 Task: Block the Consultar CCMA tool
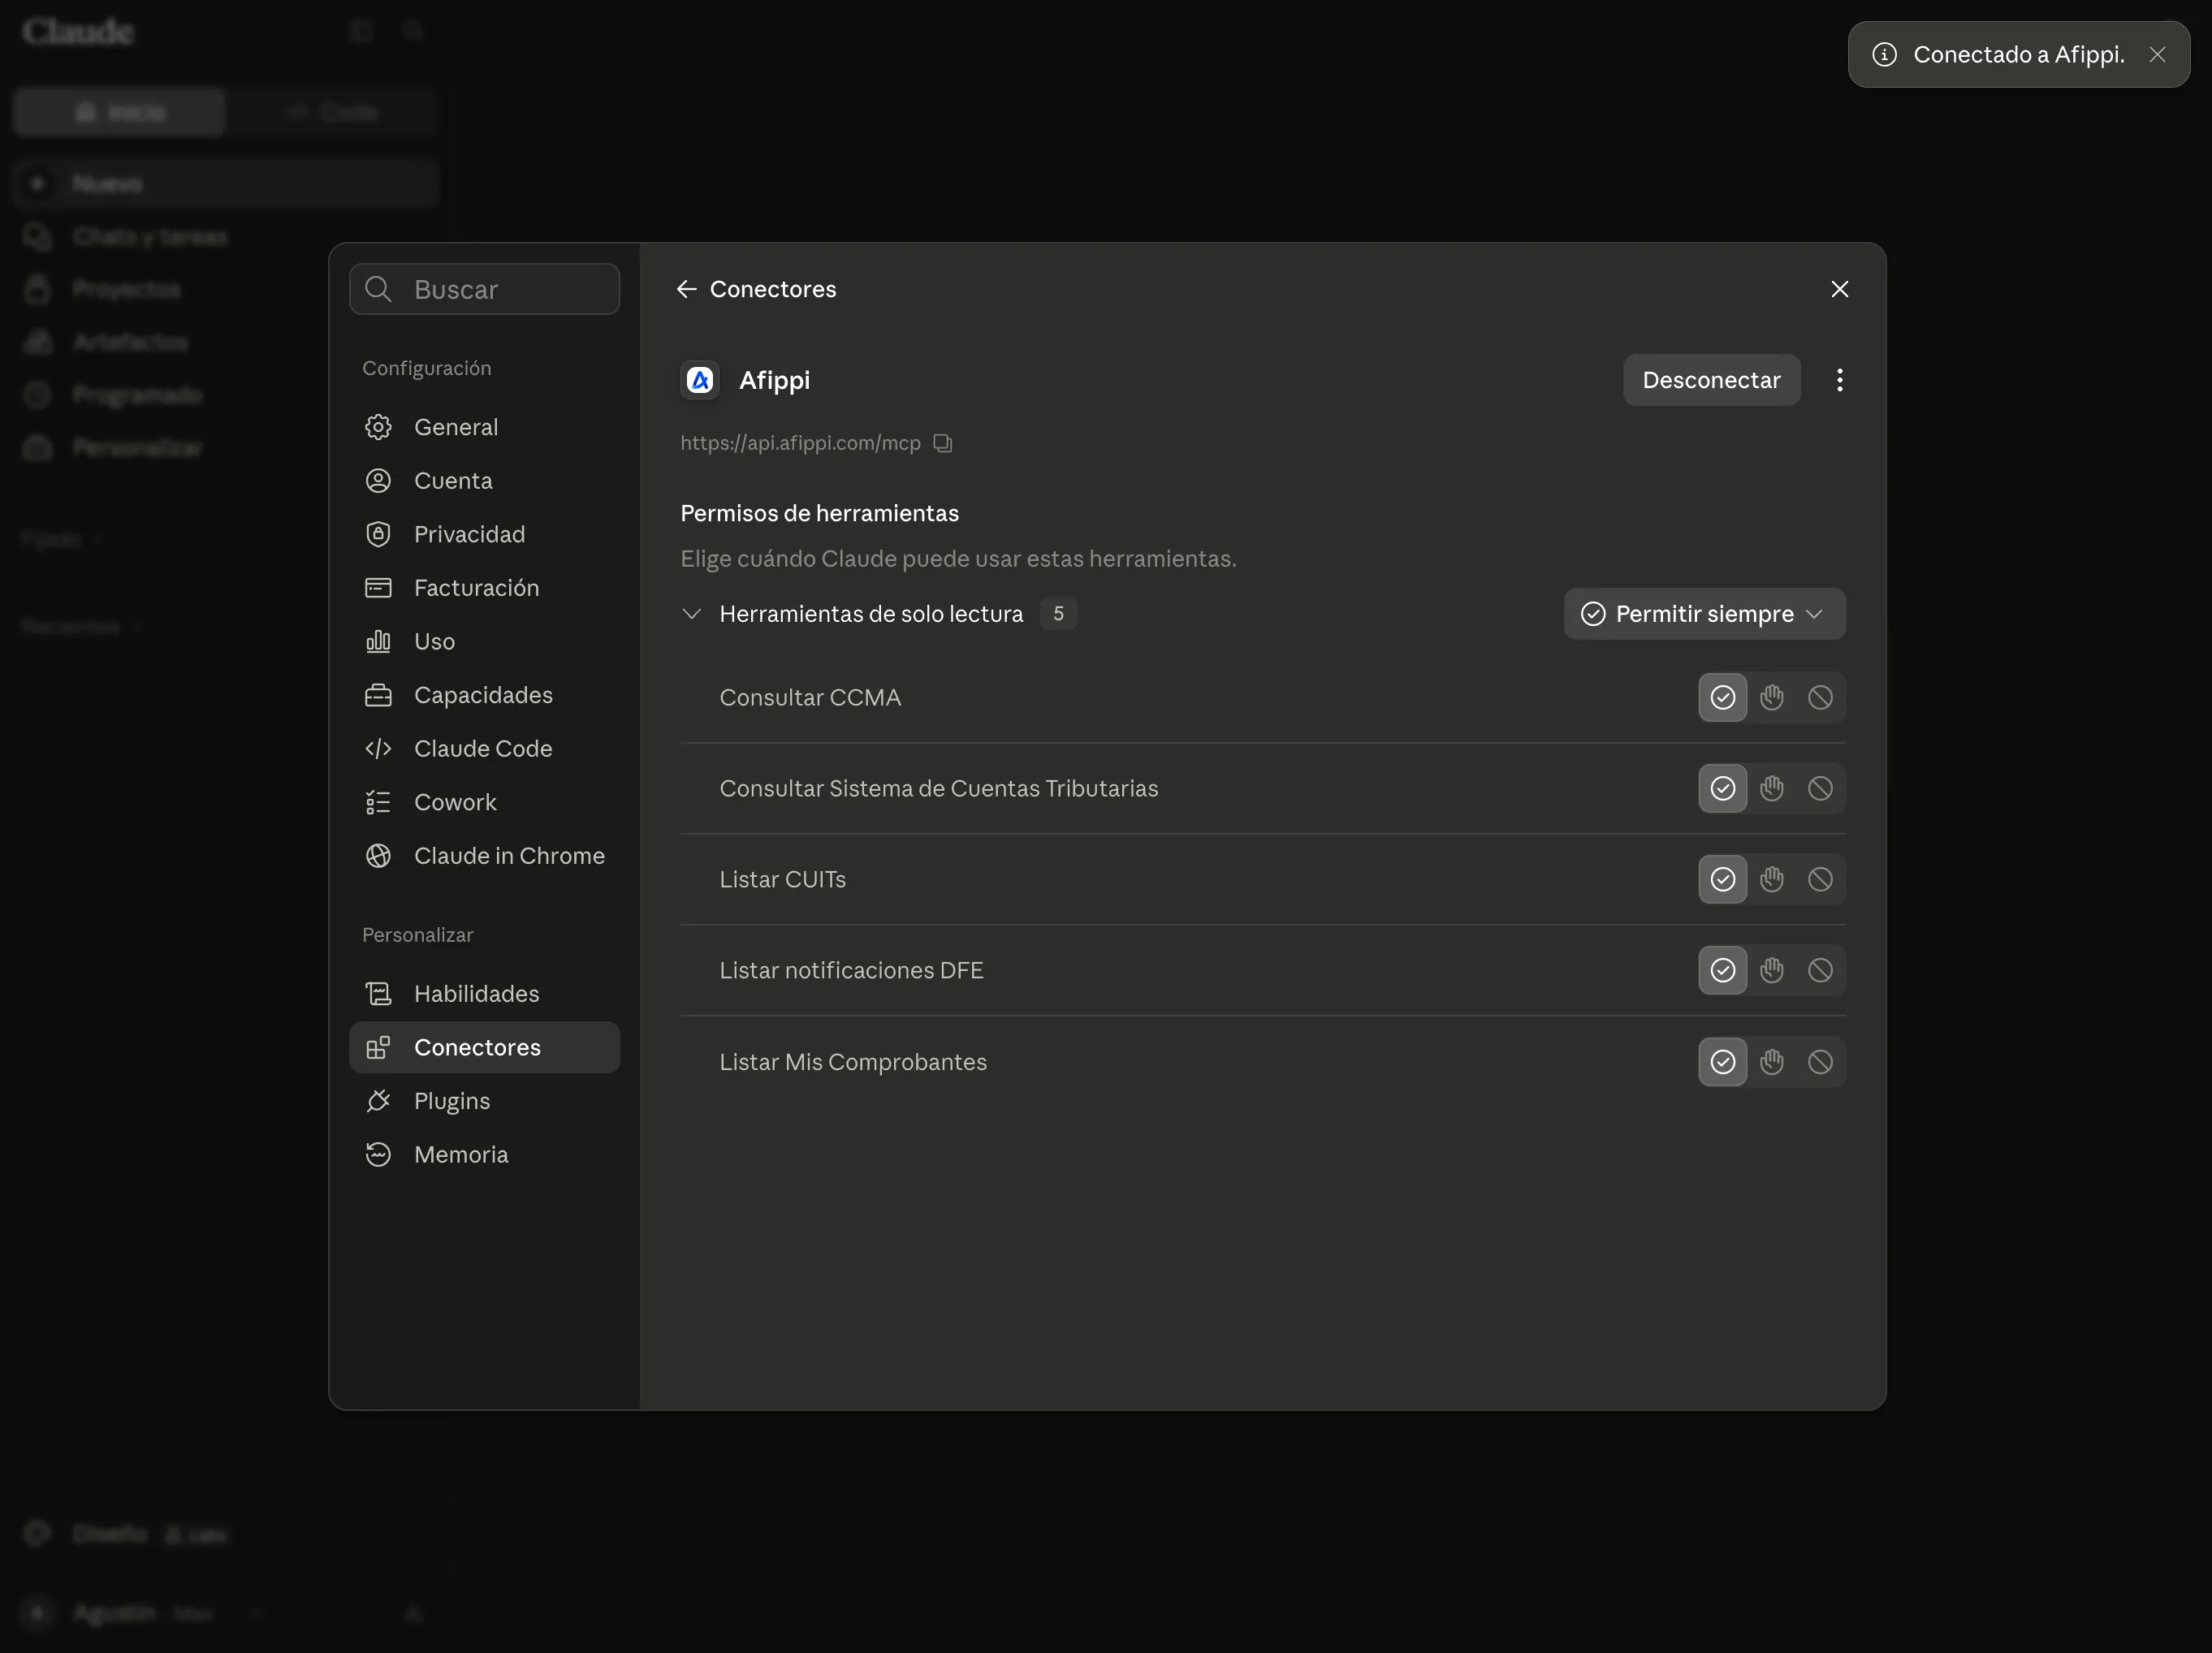click(x=1820, y=698)
